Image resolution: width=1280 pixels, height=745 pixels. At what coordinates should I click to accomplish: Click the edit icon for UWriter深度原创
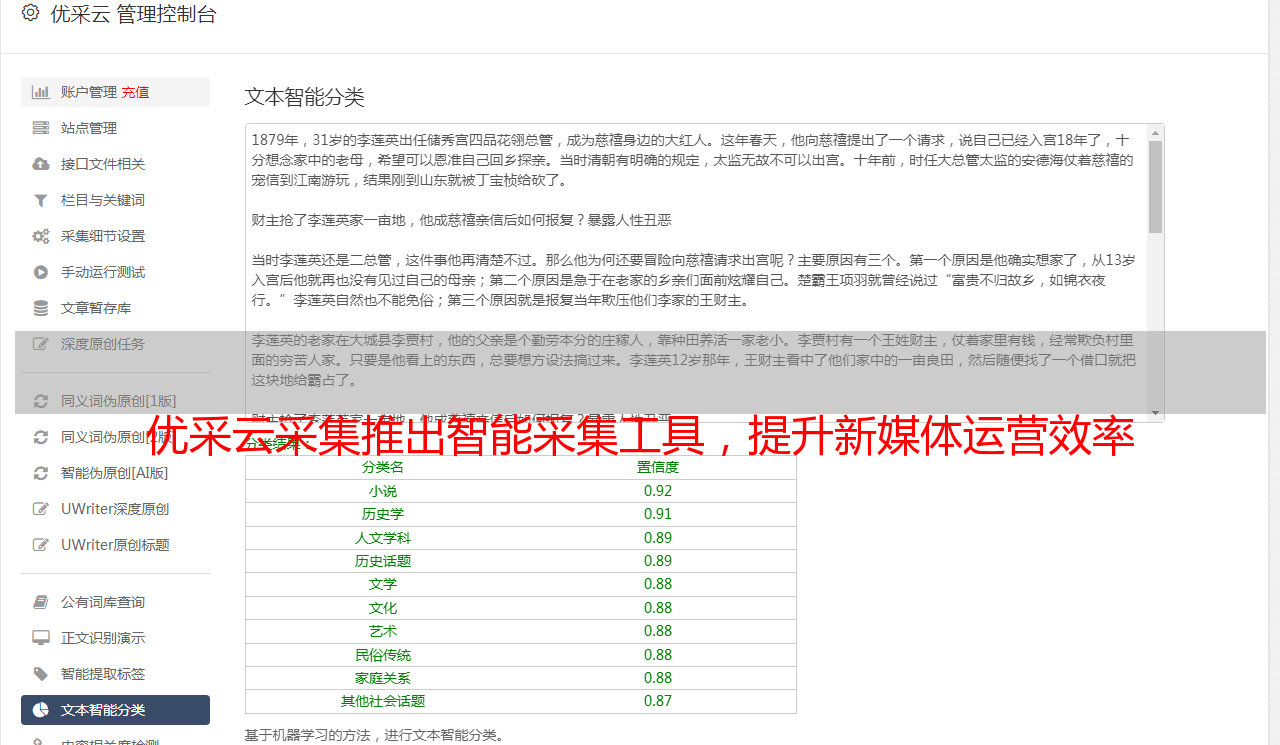tap(41, 509)
